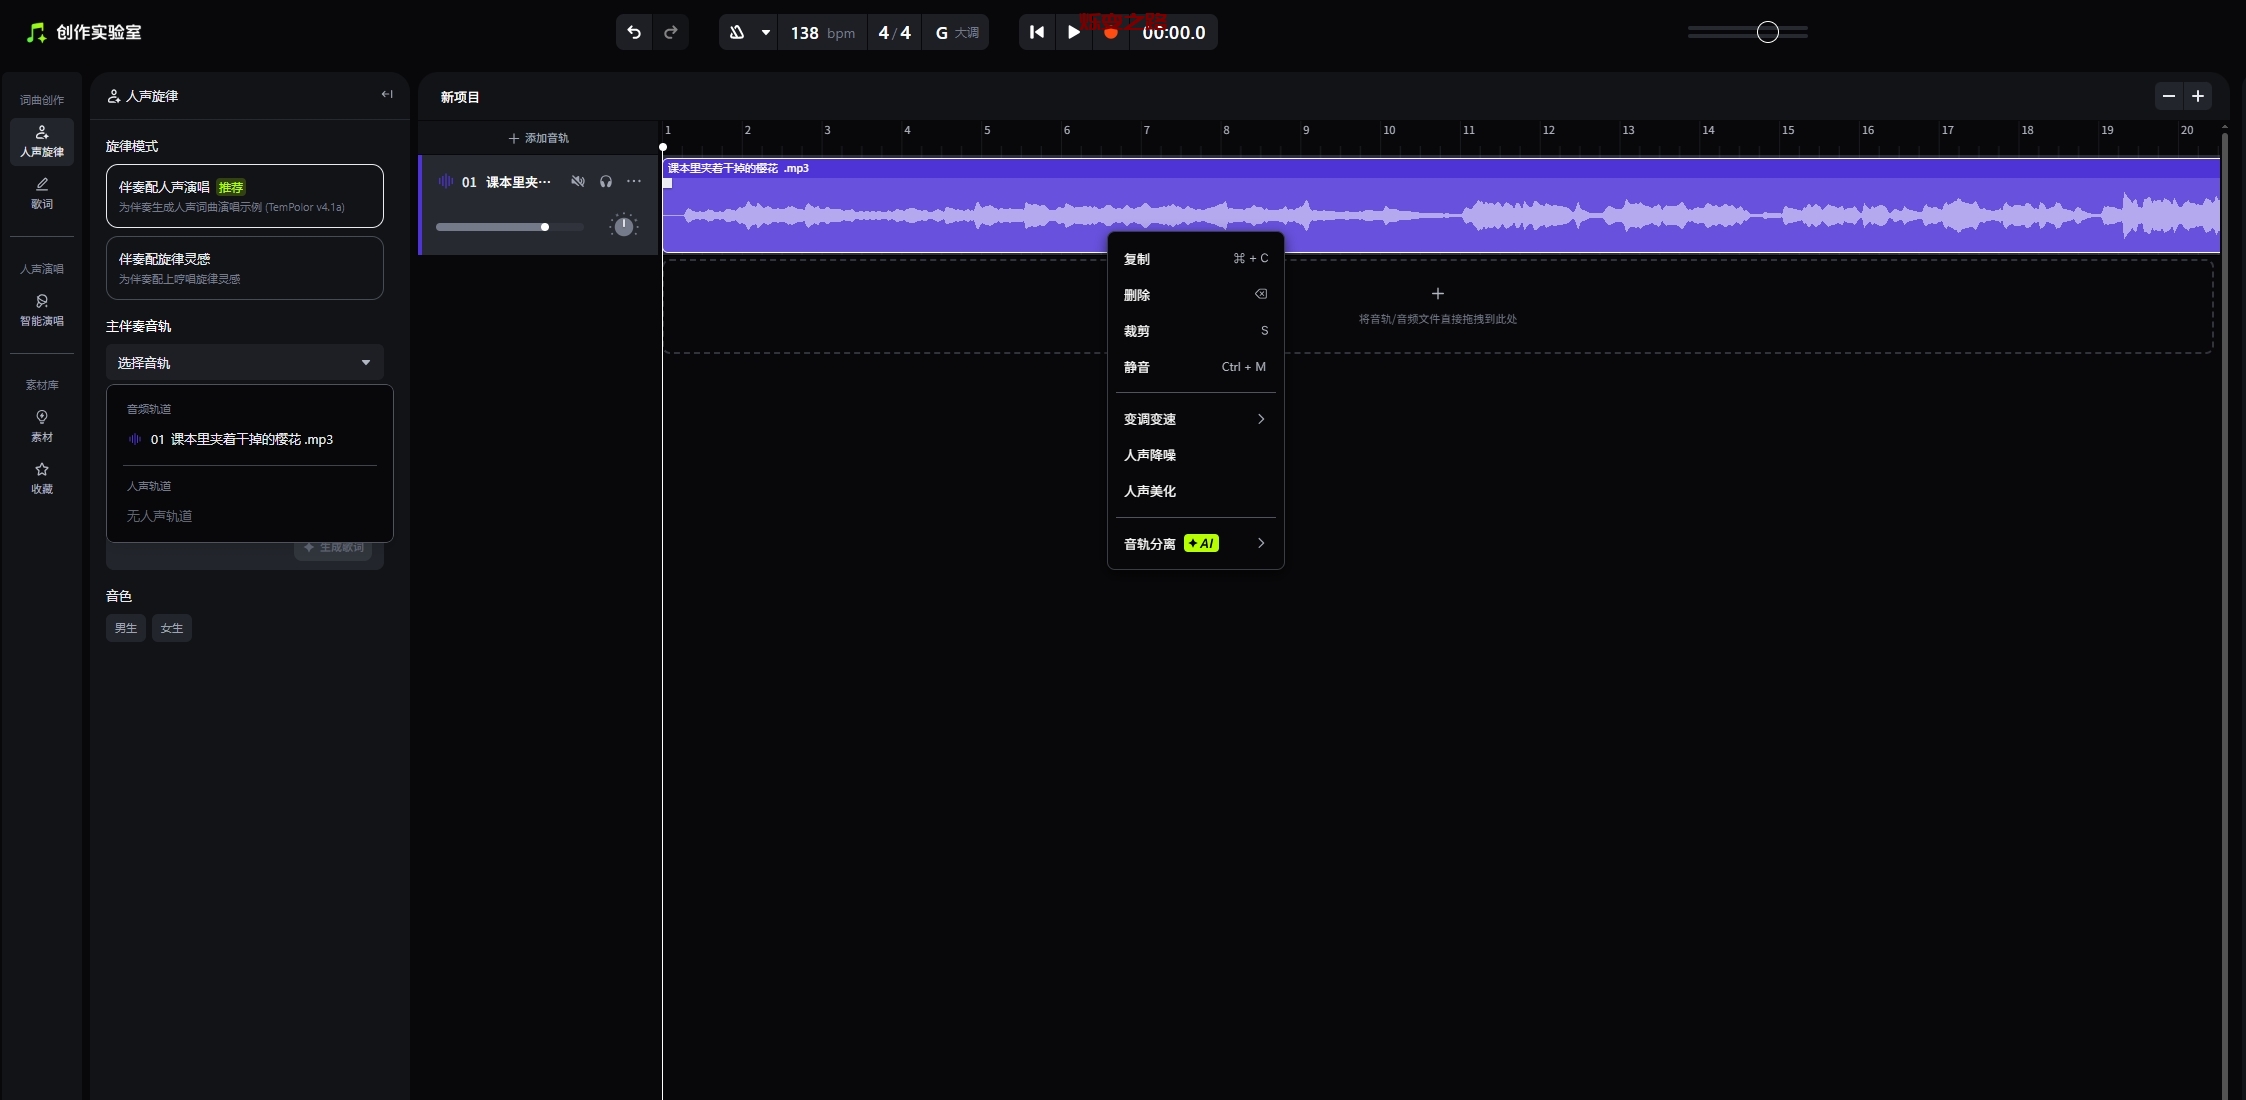Toggle solo headphones on track 01
Image resolution: width=2246 pixels, height=1100 pixels.
pyautogui.click(x=605, y=181)
